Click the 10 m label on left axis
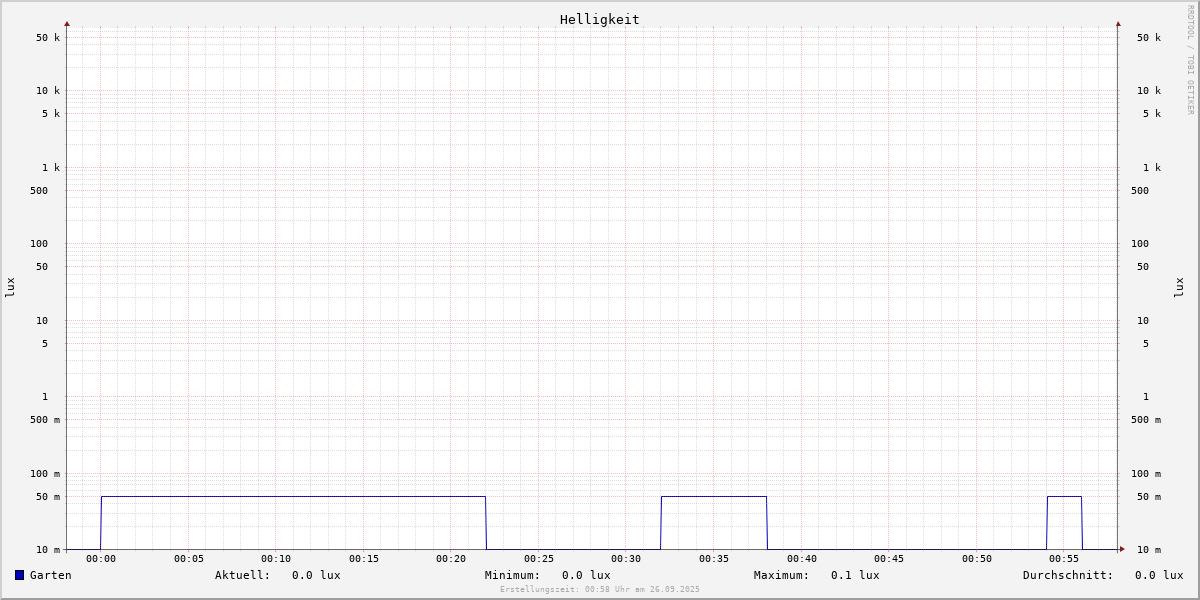 [48, 550]
